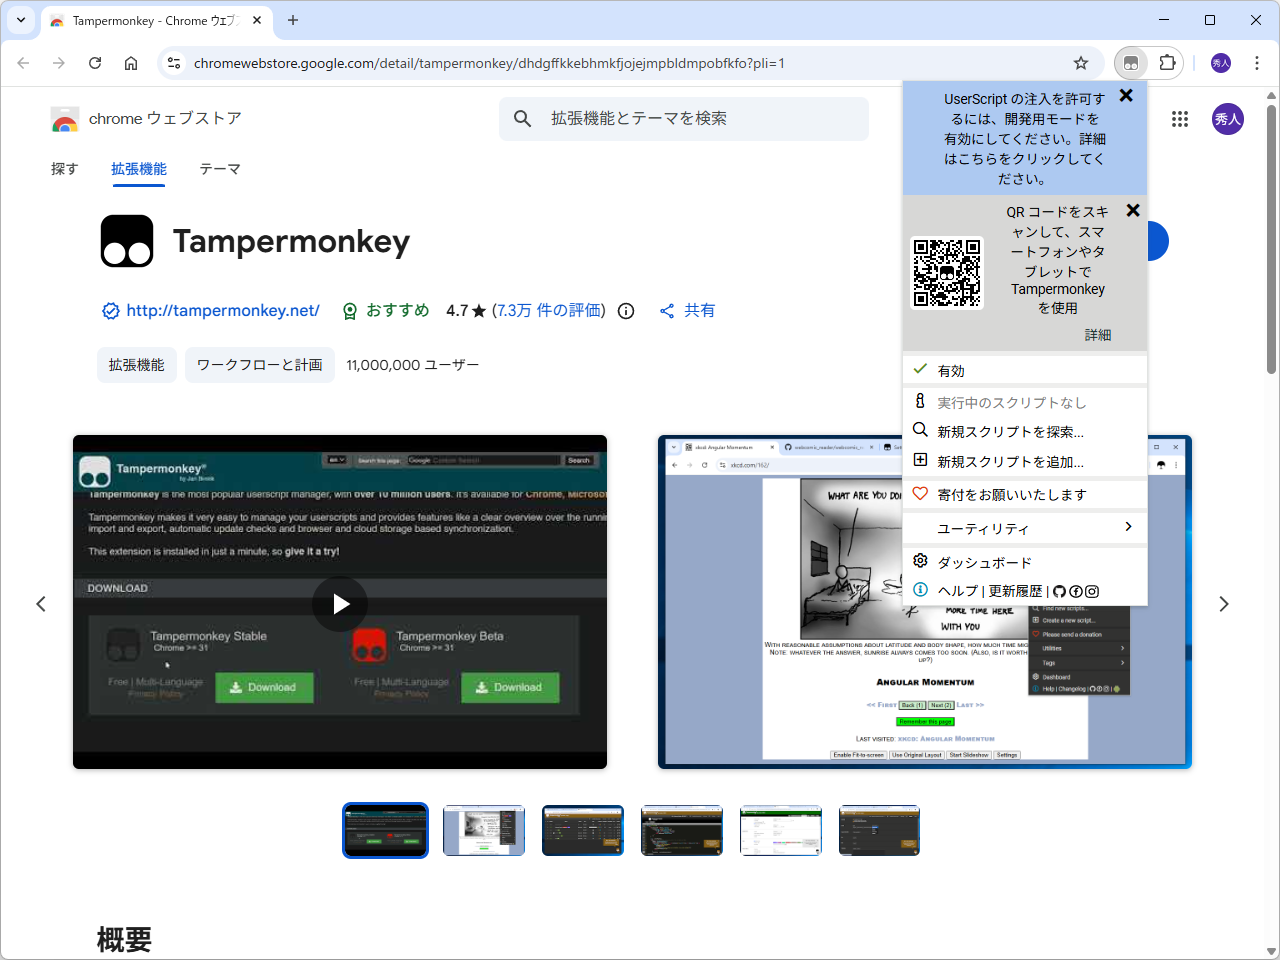Open the http://tampermonkey.net/ link
The width and height of the screenshot is (1280, 960).
click(x=222, y=310)
